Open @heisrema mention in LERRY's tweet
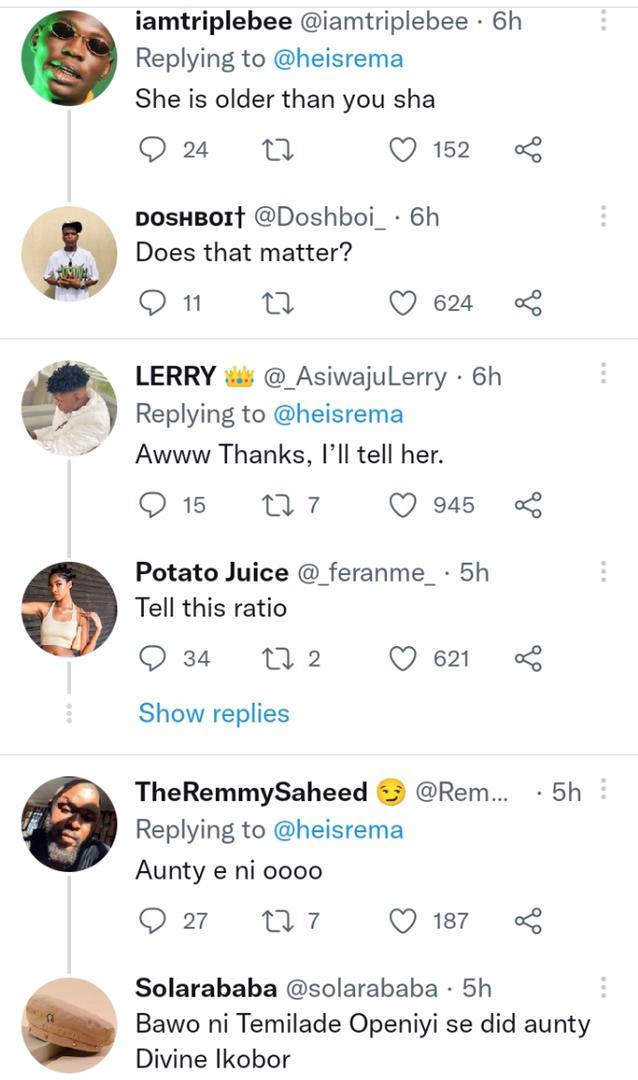638x1080 pixels. tap(338, 414)
